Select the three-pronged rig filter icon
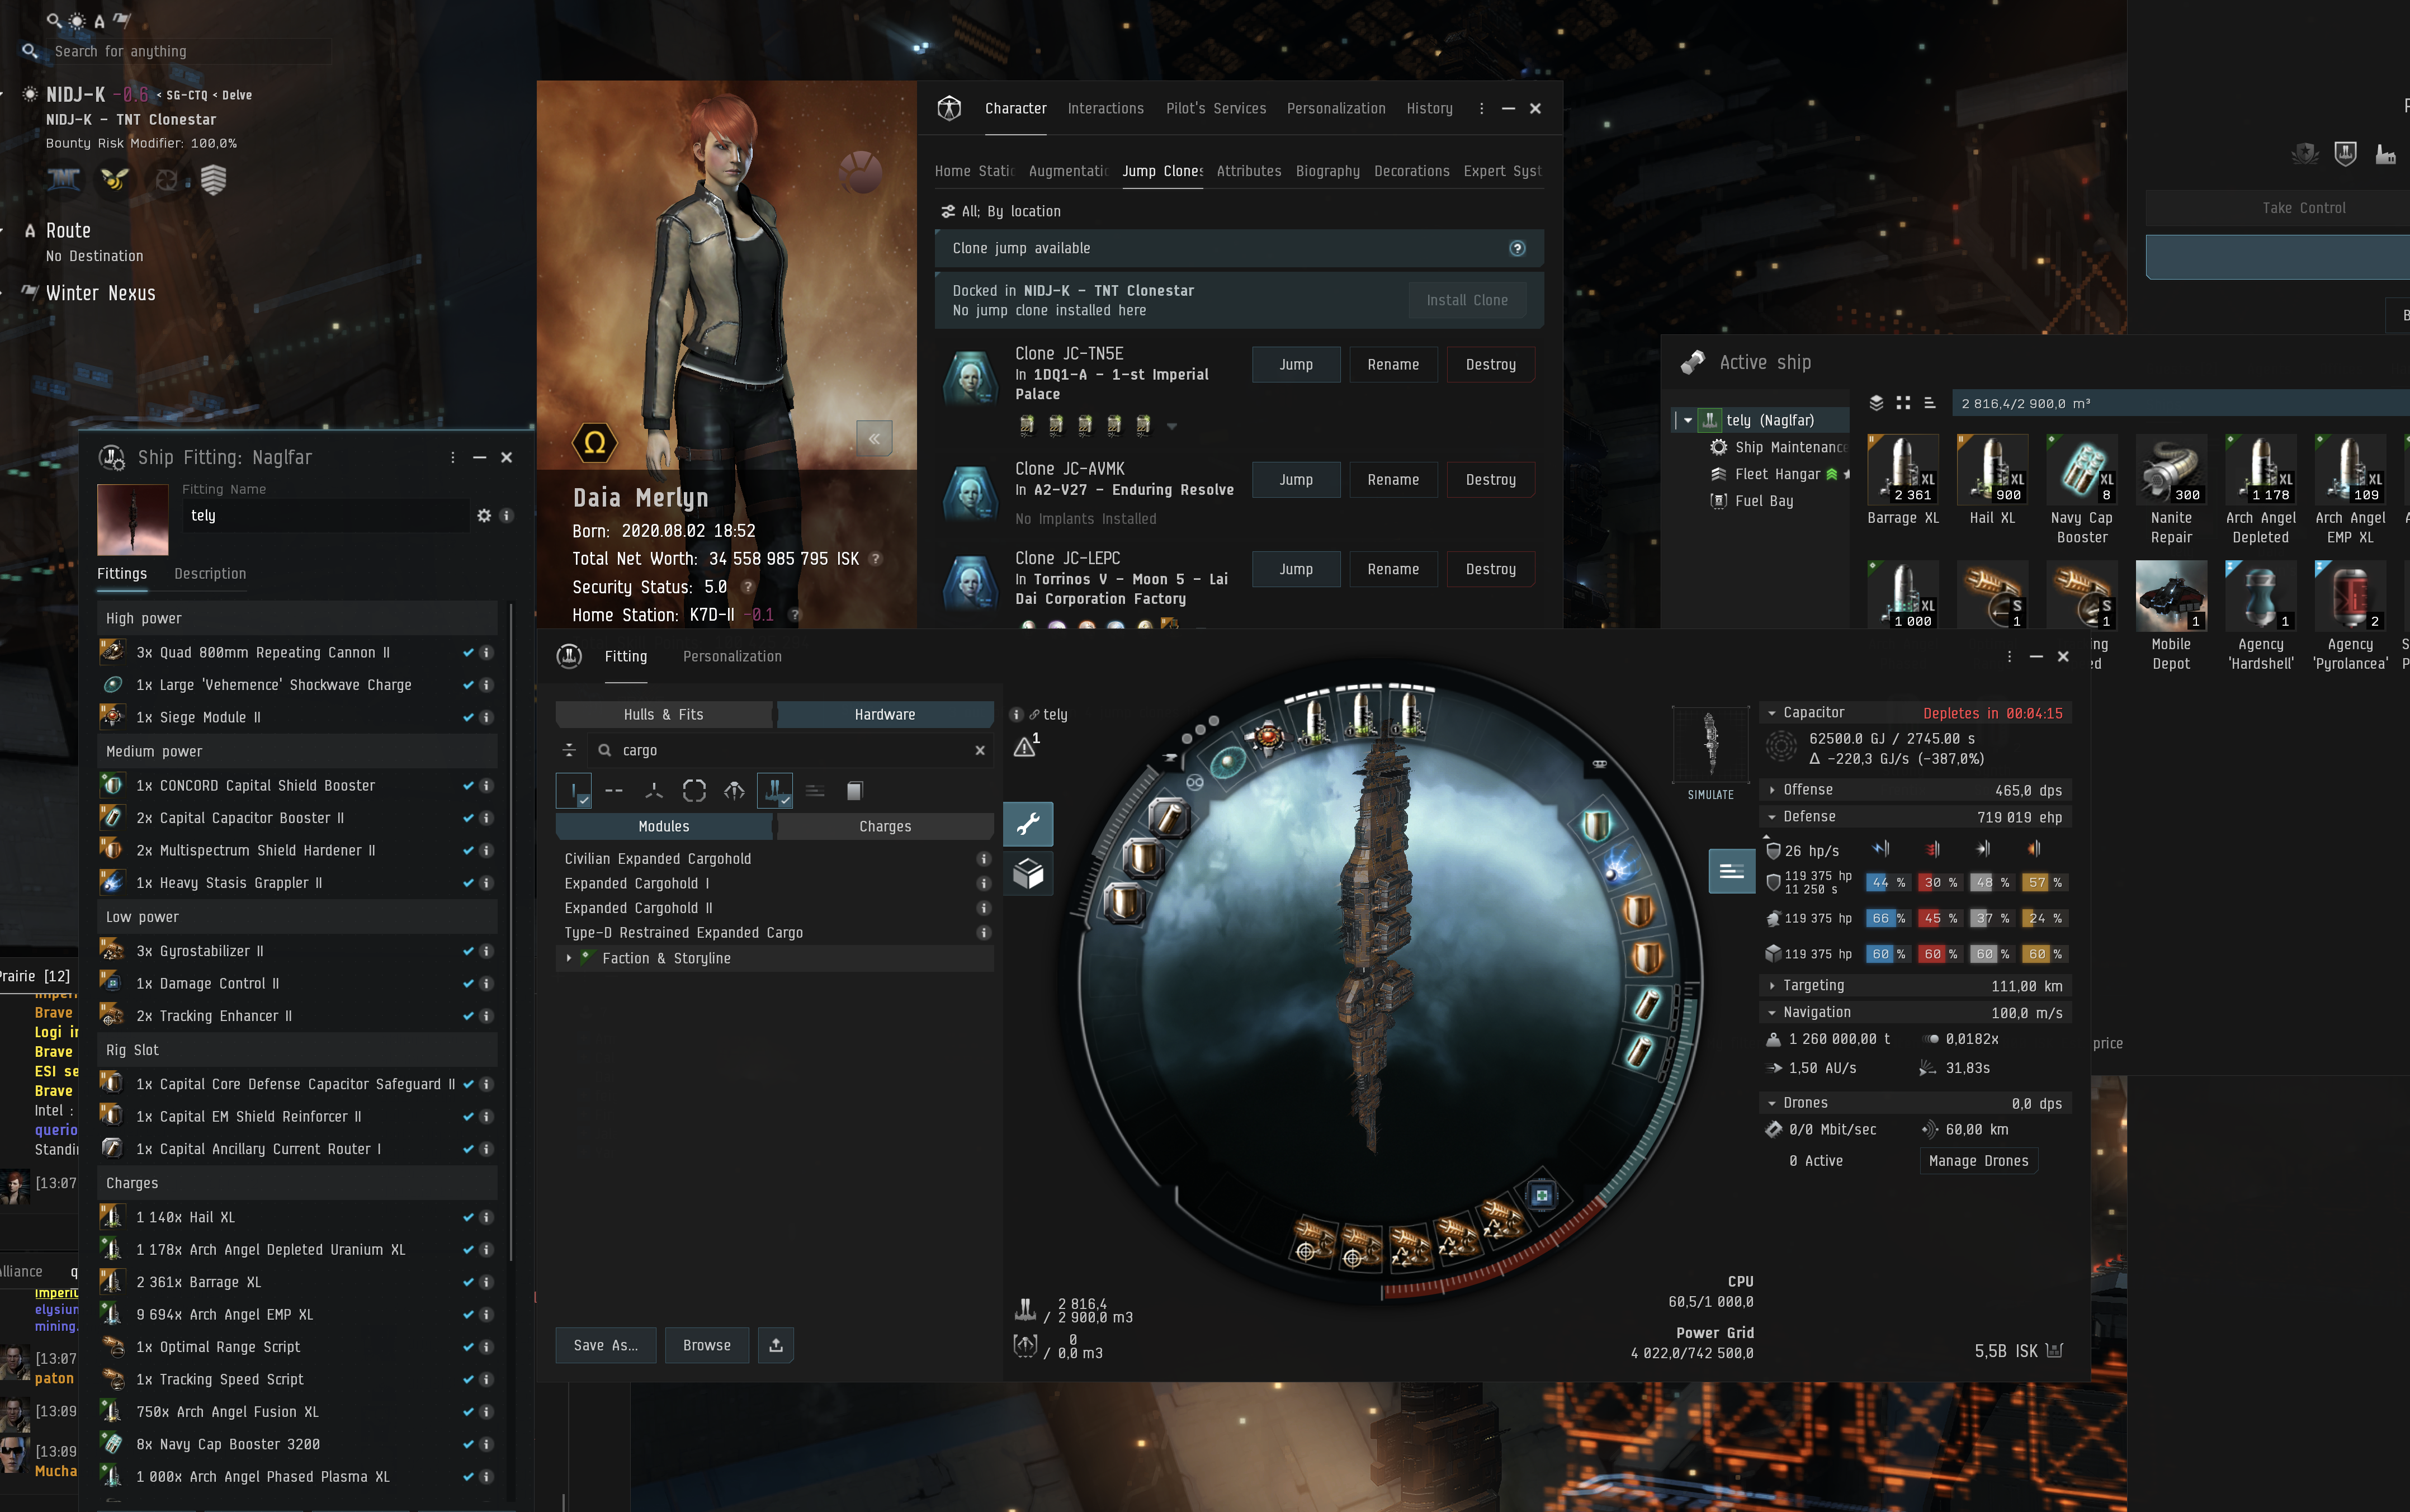This screenshot has width=2410, height=1512. (x=654, y=791)
